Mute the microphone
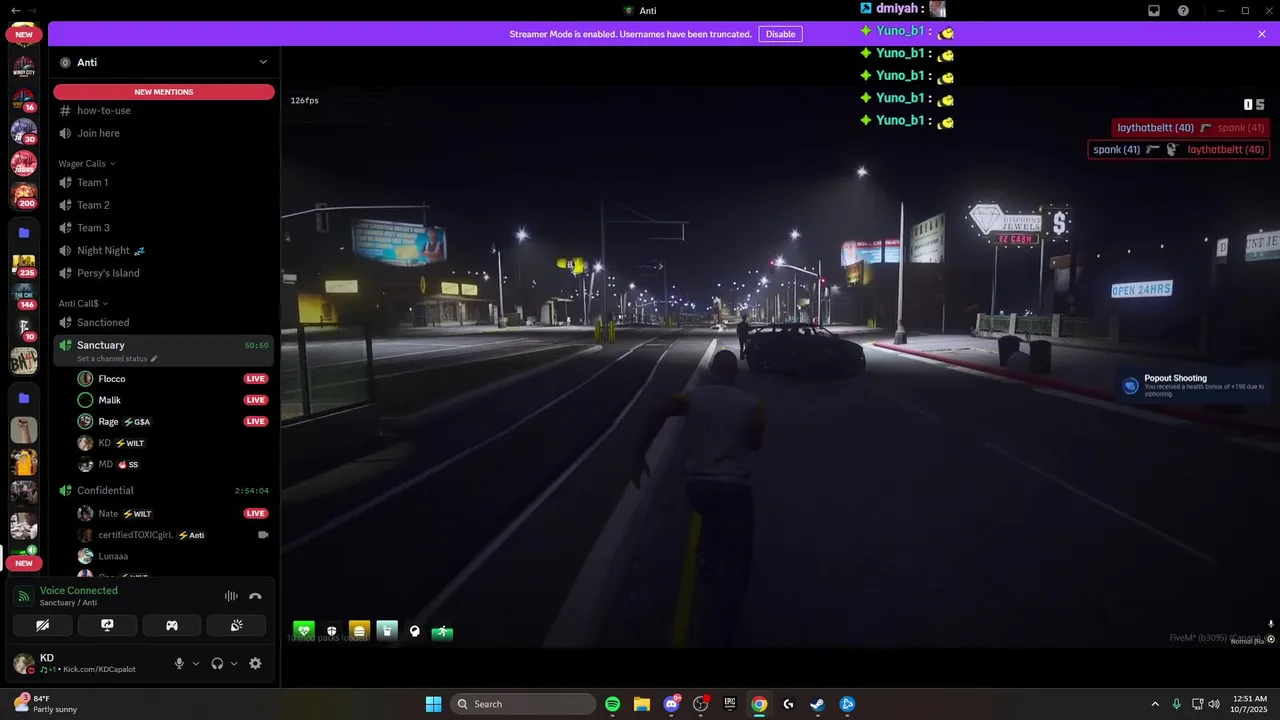Viewport: 1280px width, 720px height. 180,663
